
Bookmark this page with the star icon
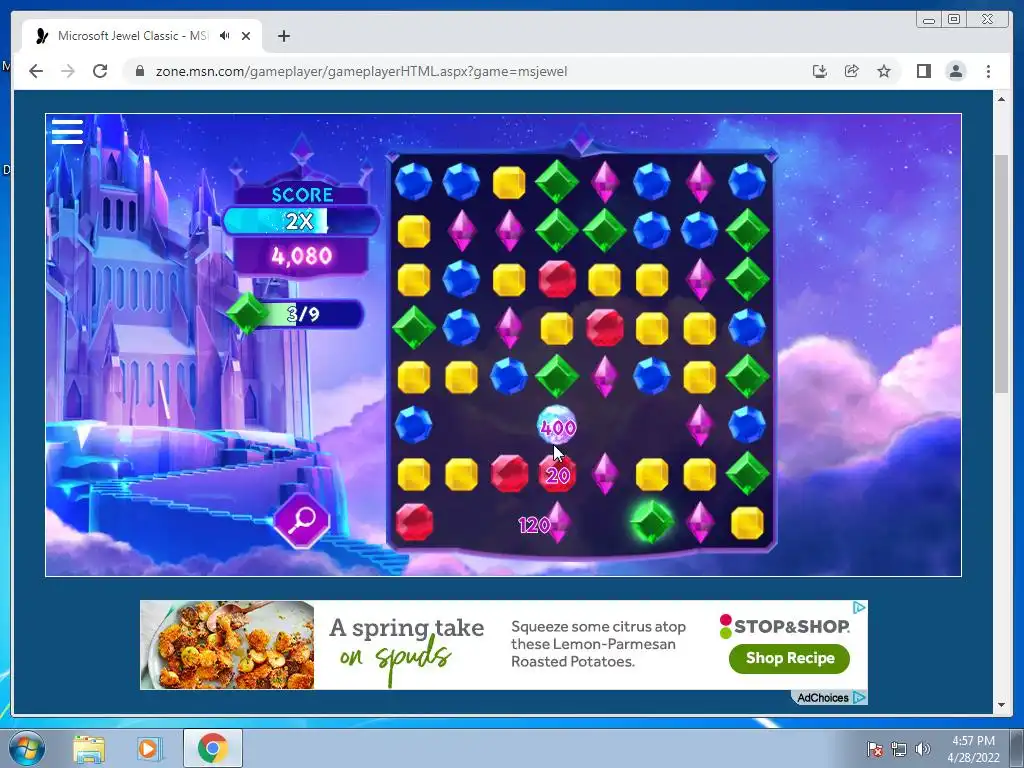coord(884,71)
